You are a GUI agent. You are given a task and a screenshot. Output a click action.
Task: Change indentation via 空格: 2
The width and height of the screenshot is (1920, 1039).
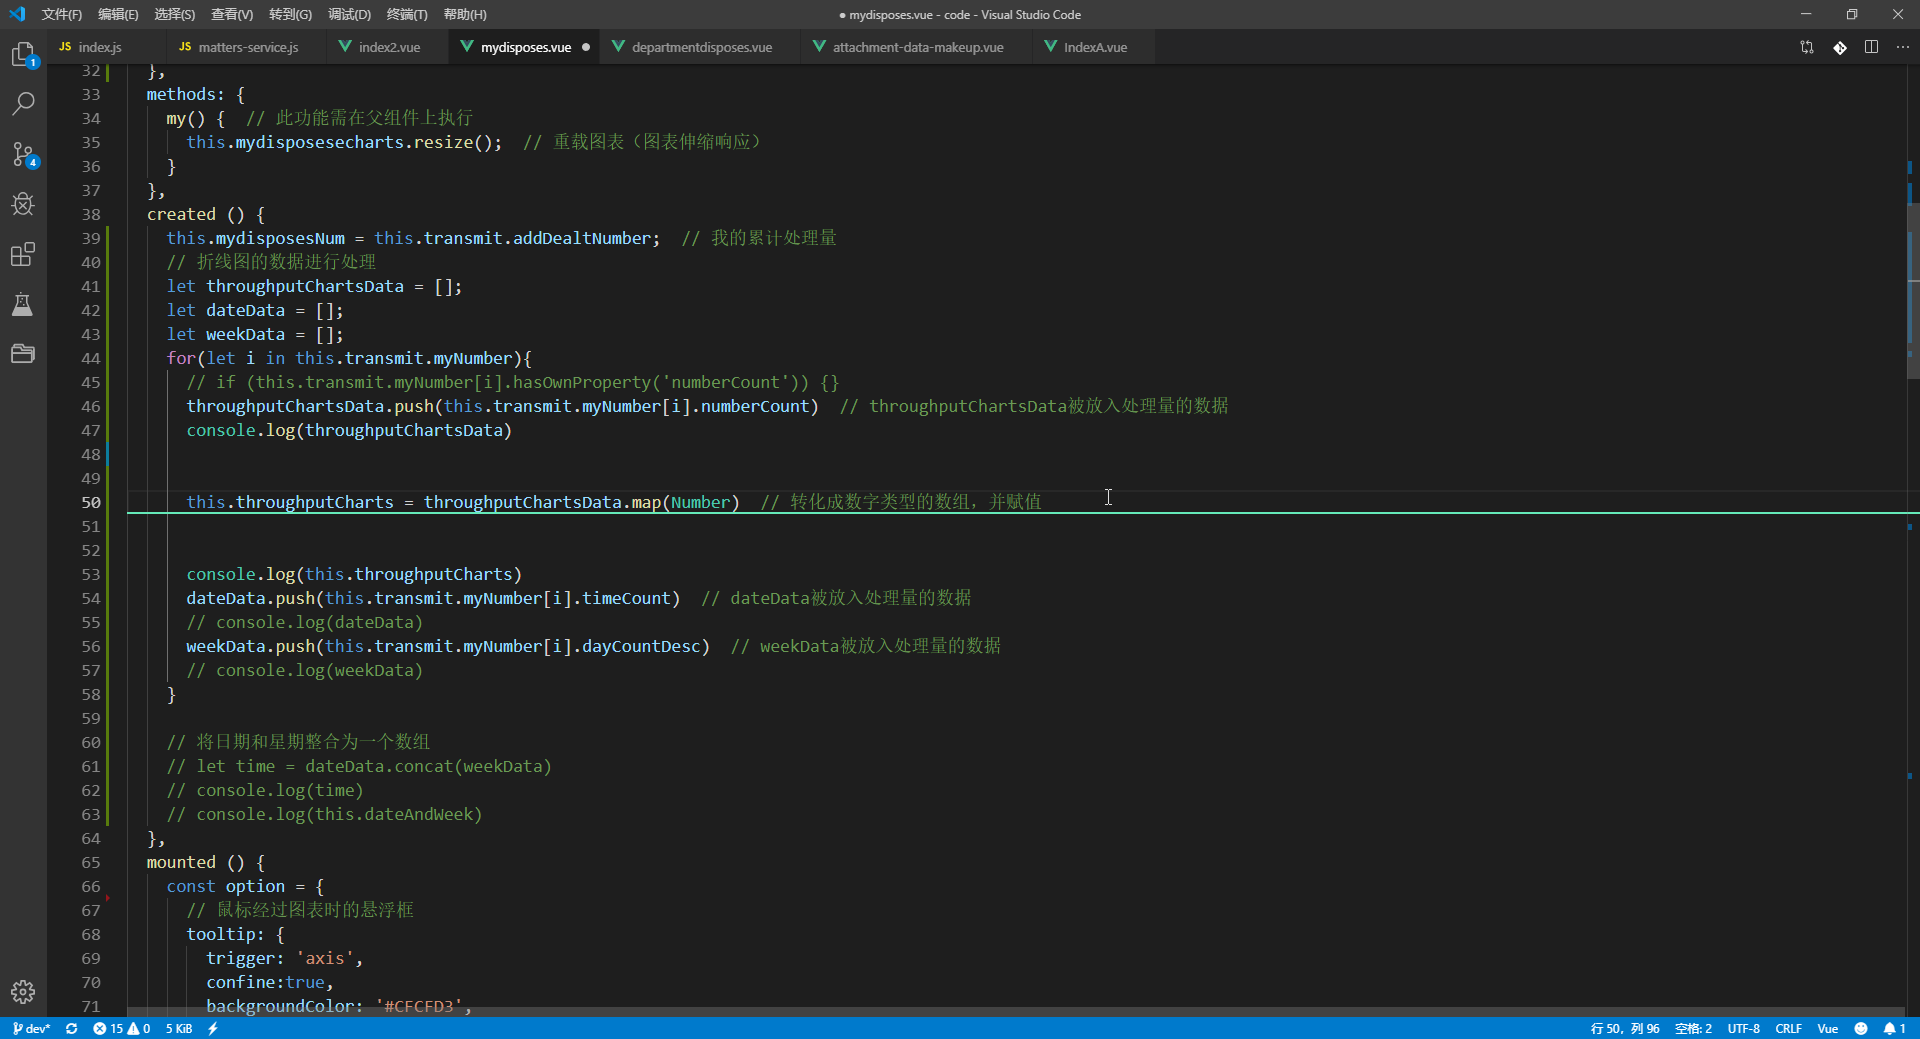[x=1693, y=1028]
